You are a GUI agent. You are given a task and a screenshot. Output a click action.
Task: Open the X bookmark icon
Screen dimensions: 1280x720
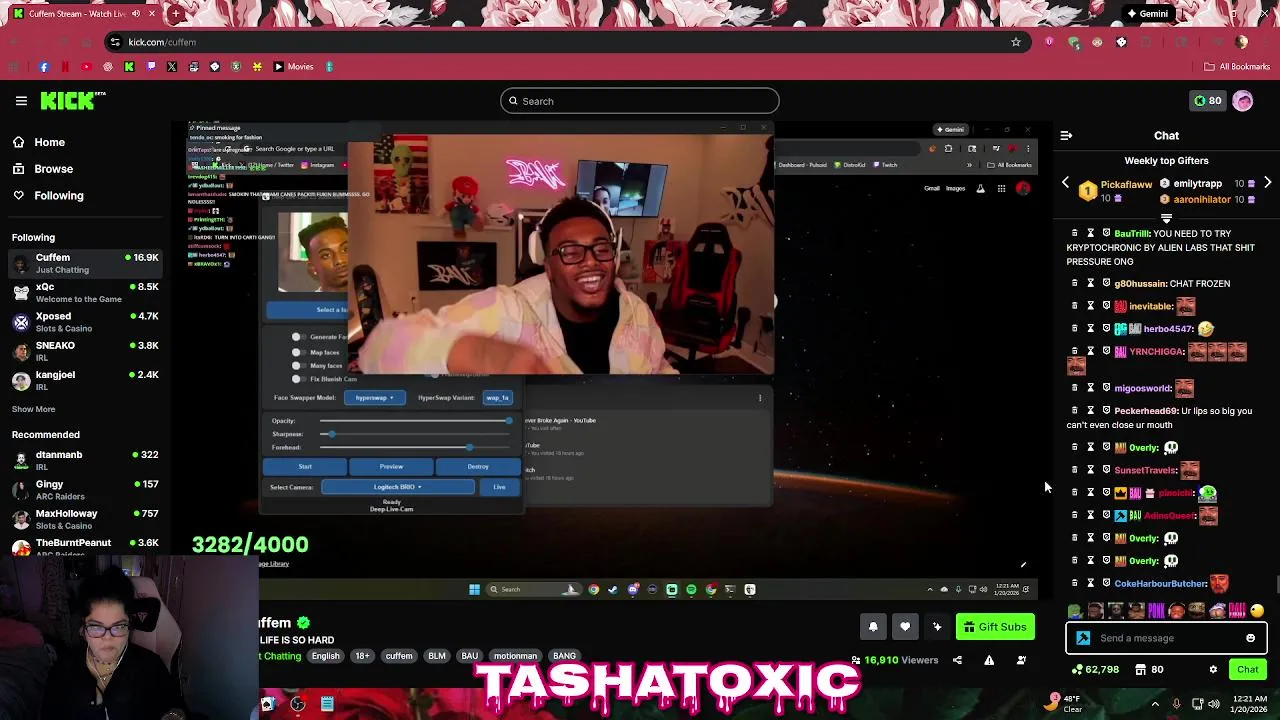click(x=172, y=67)
